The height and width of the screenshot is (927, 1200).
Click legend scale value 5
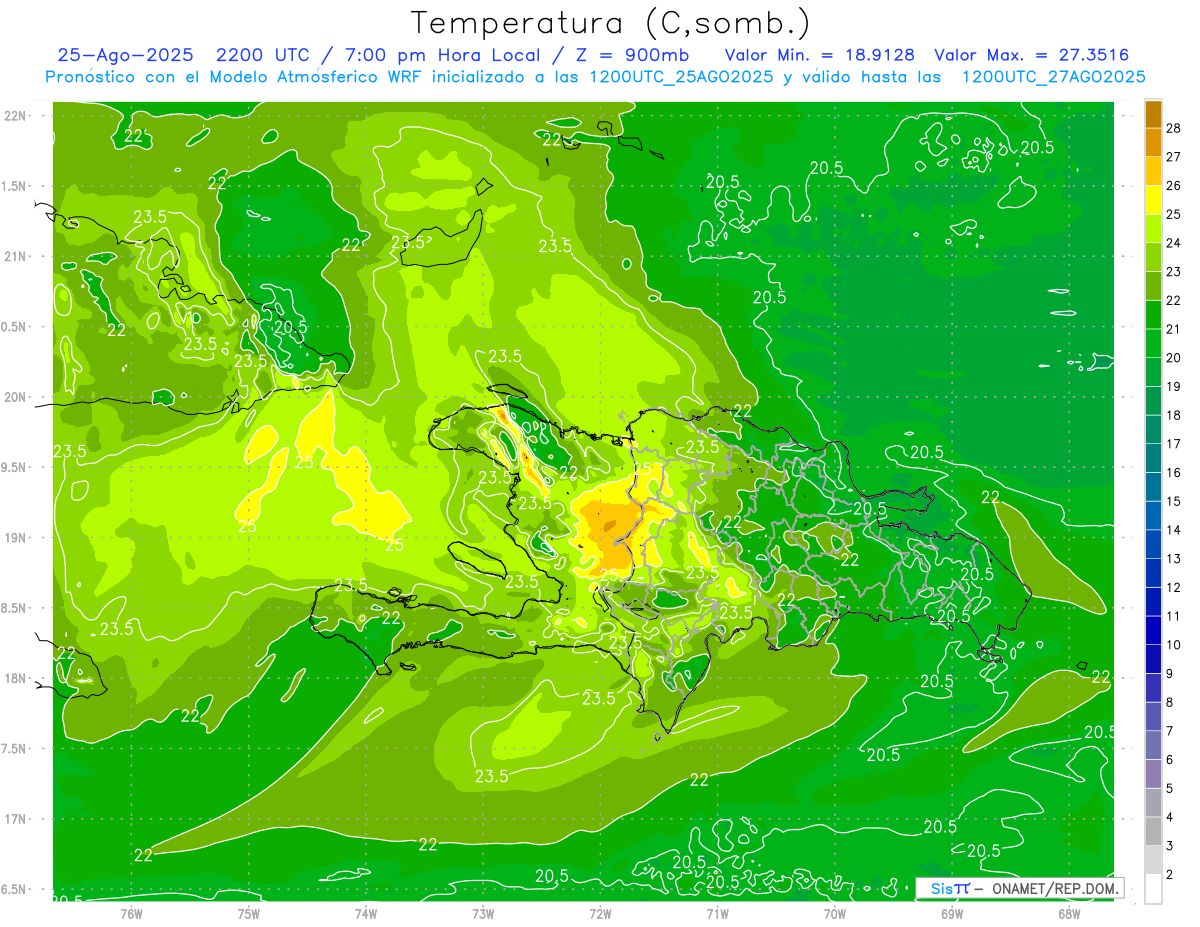pyautogui.click(x=1171, y=789)
